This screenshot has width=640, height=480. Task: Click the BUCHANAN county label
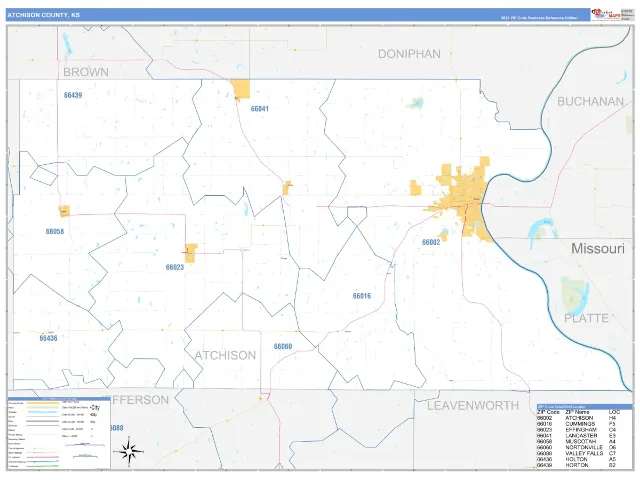[591, 101]
